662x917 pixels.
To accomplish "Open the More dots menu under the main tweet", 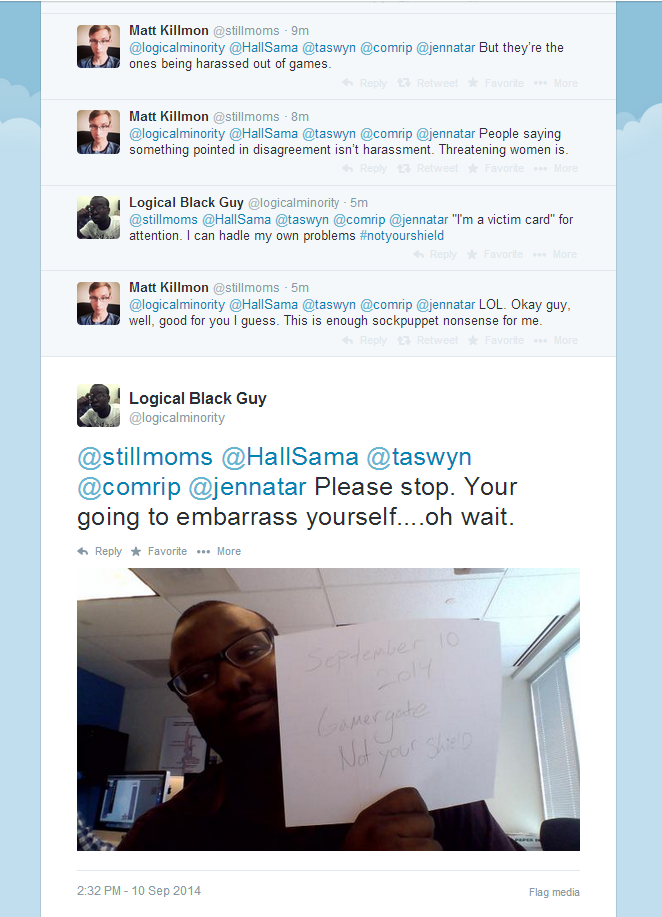I will tap(203, 551).
